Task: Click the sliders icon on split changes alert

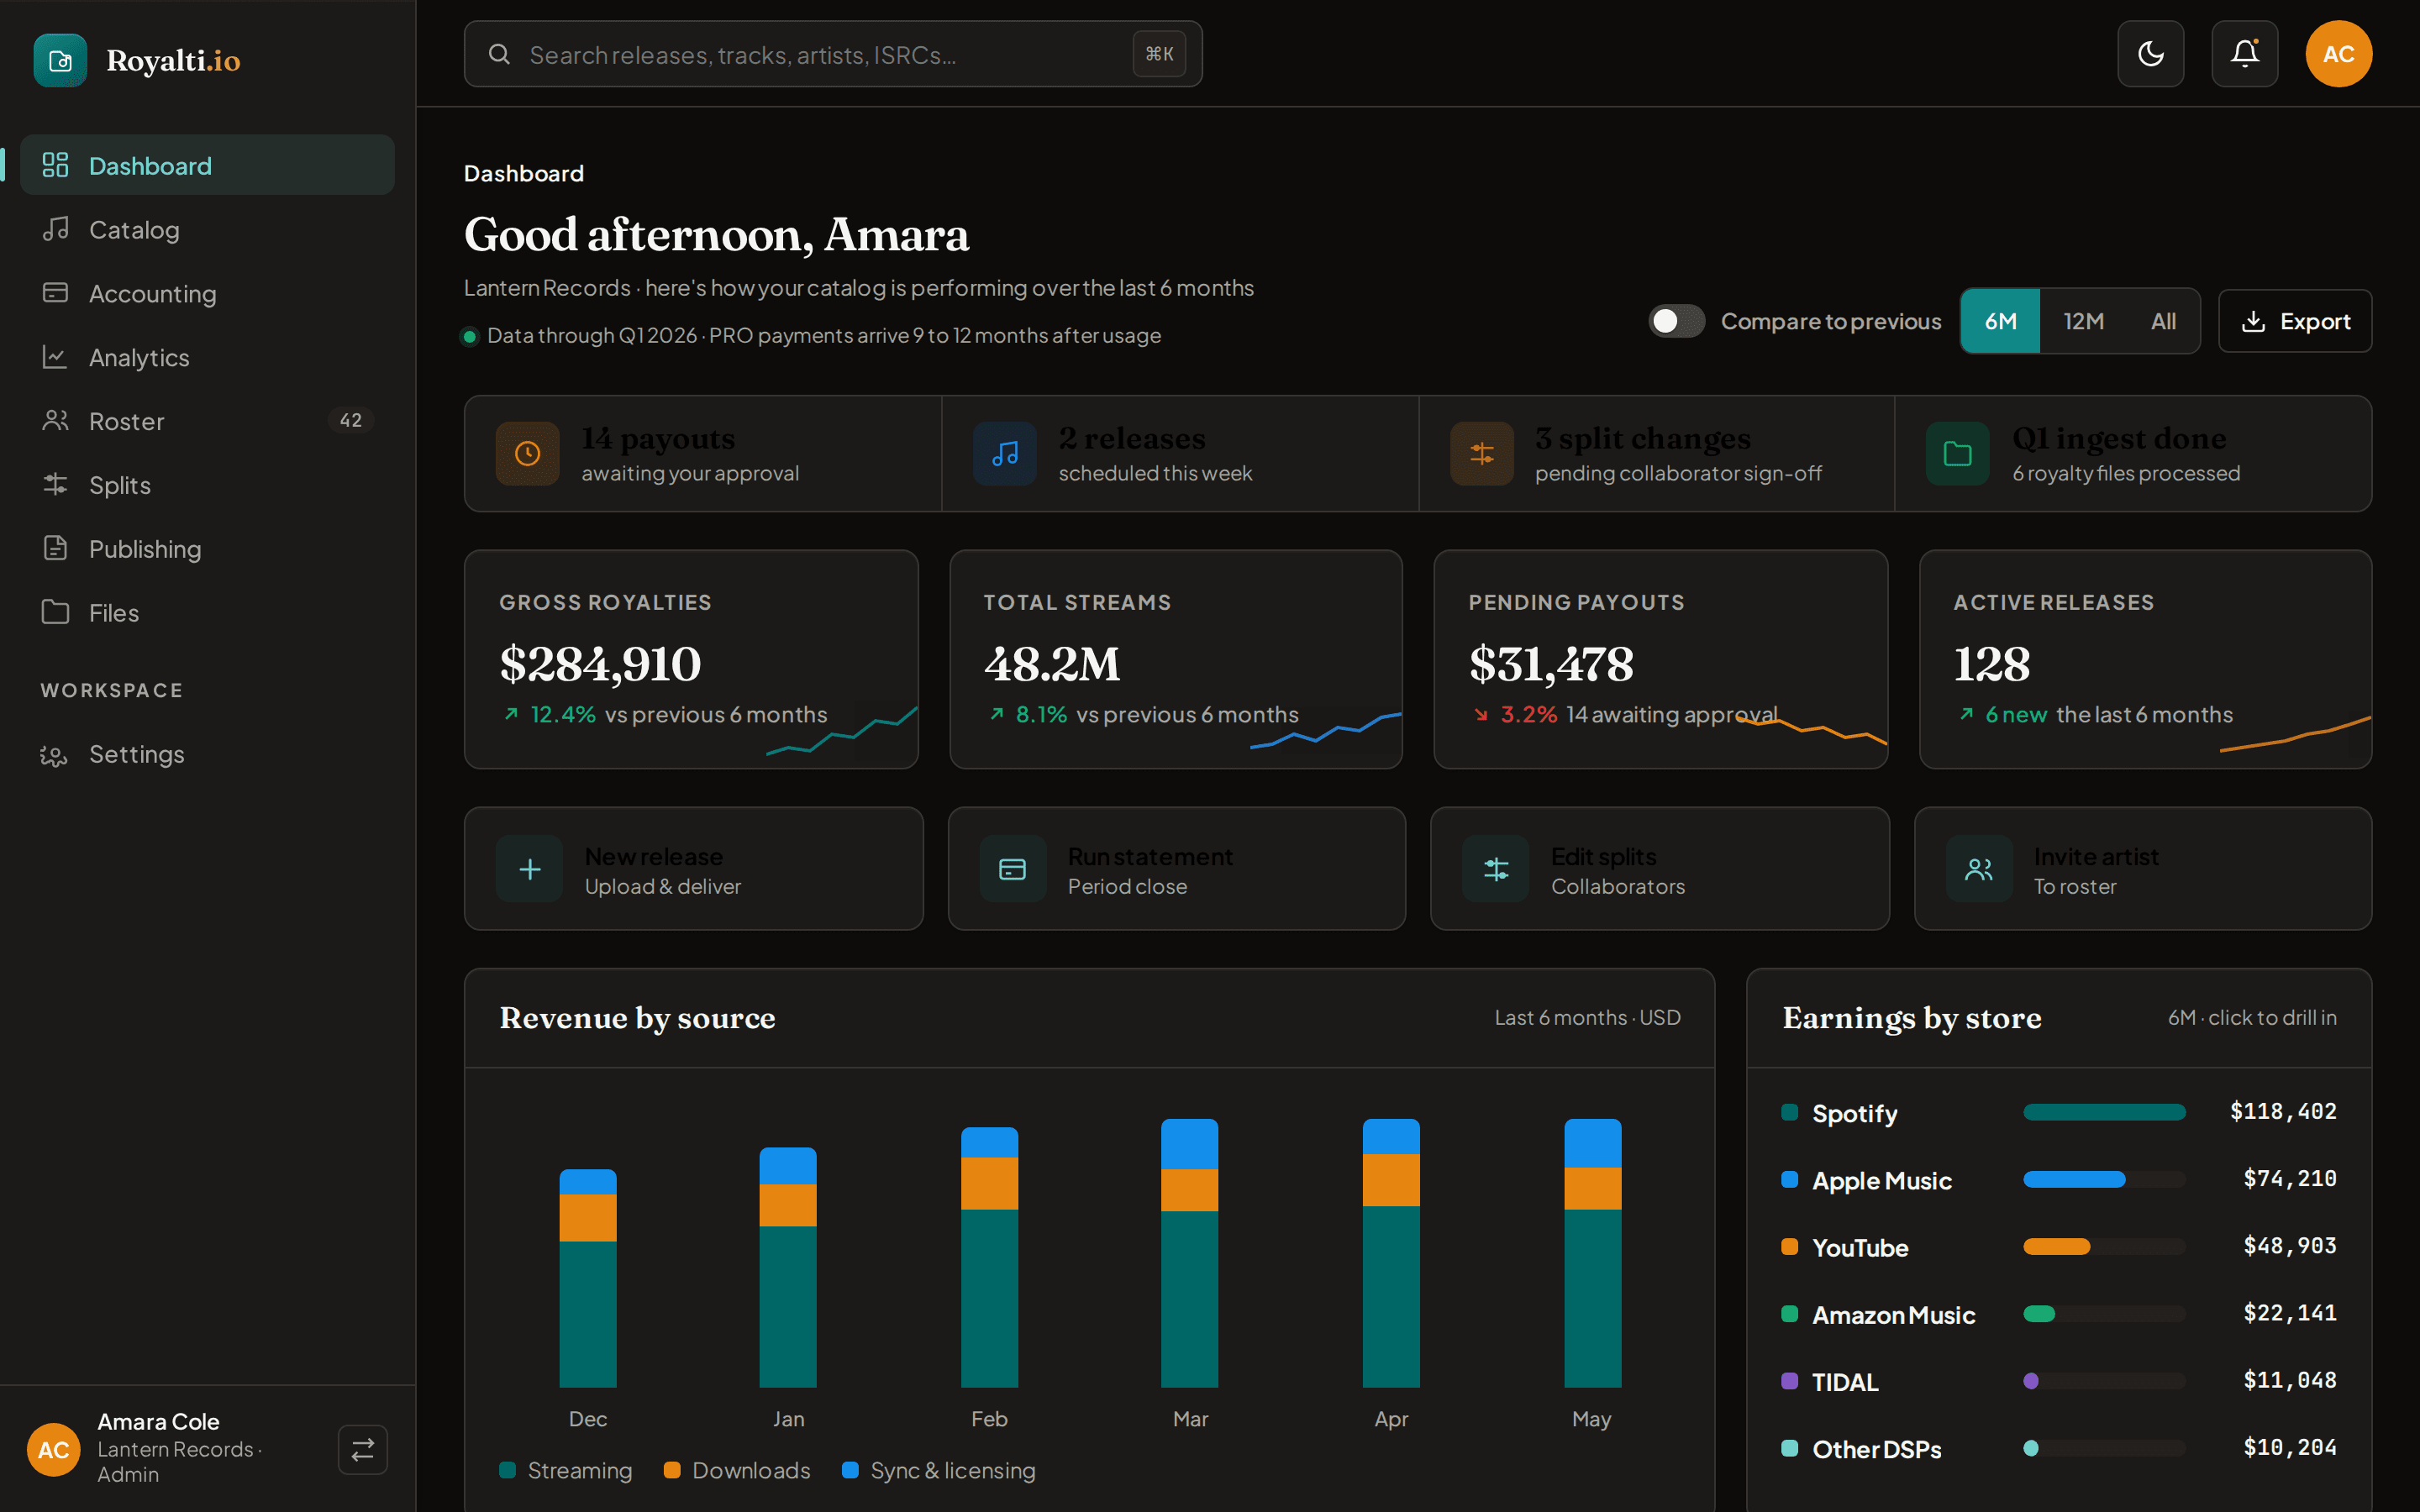Action: click(1482, 454)
